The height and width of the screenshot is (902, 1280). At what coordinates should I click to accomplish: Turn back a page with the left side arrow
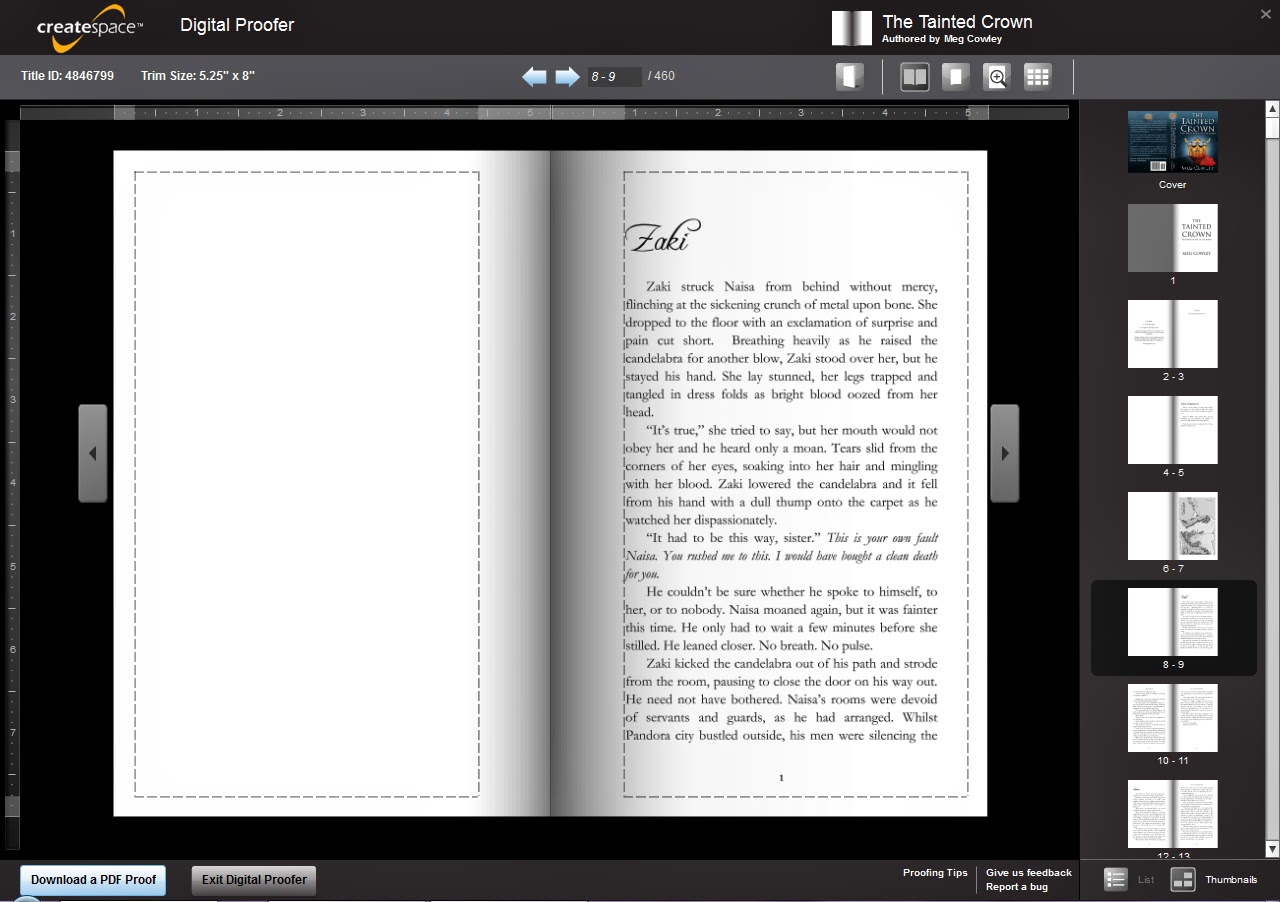pyautogui.click(x=93, y=453)
